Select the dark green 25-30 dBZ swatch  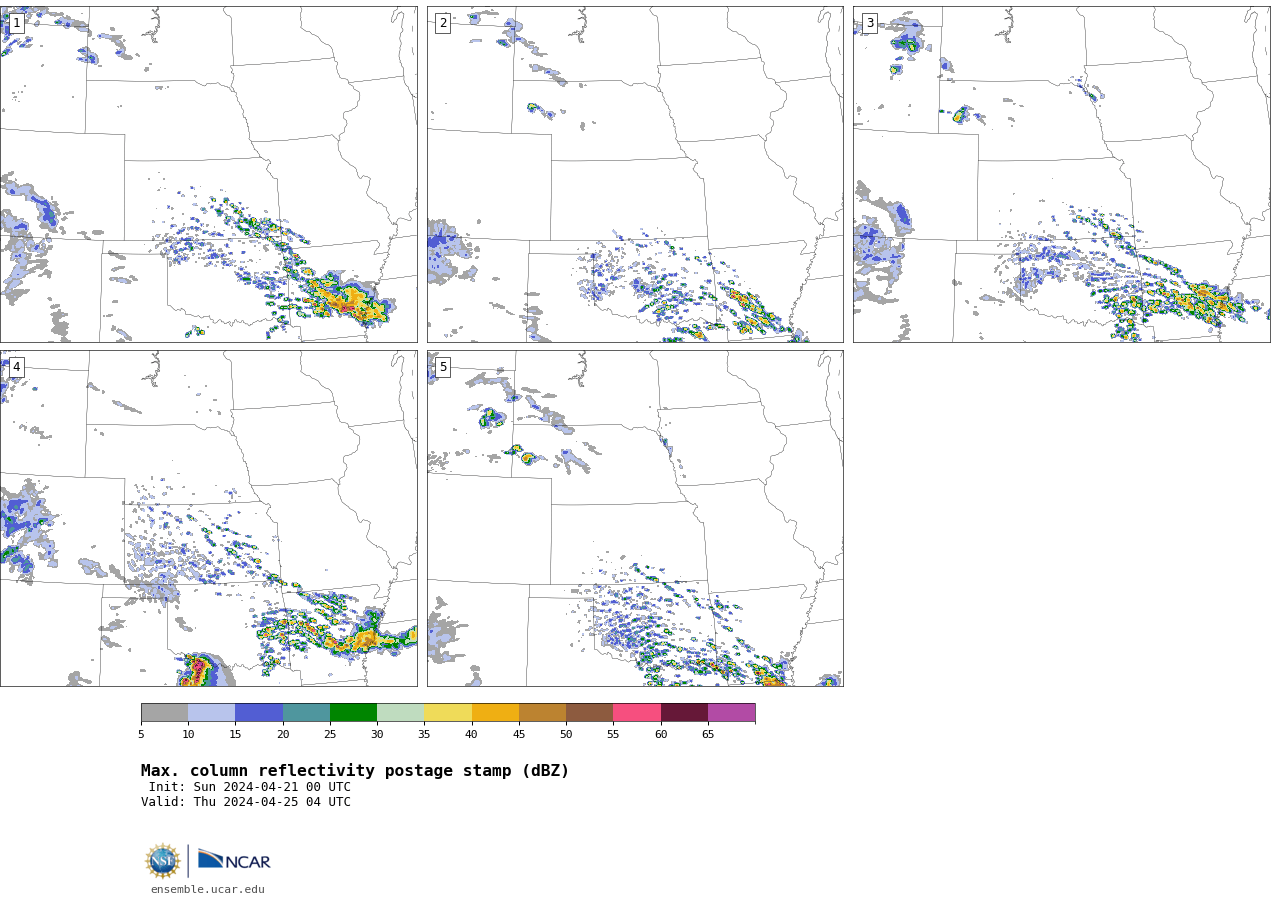(x=353, y=713)
